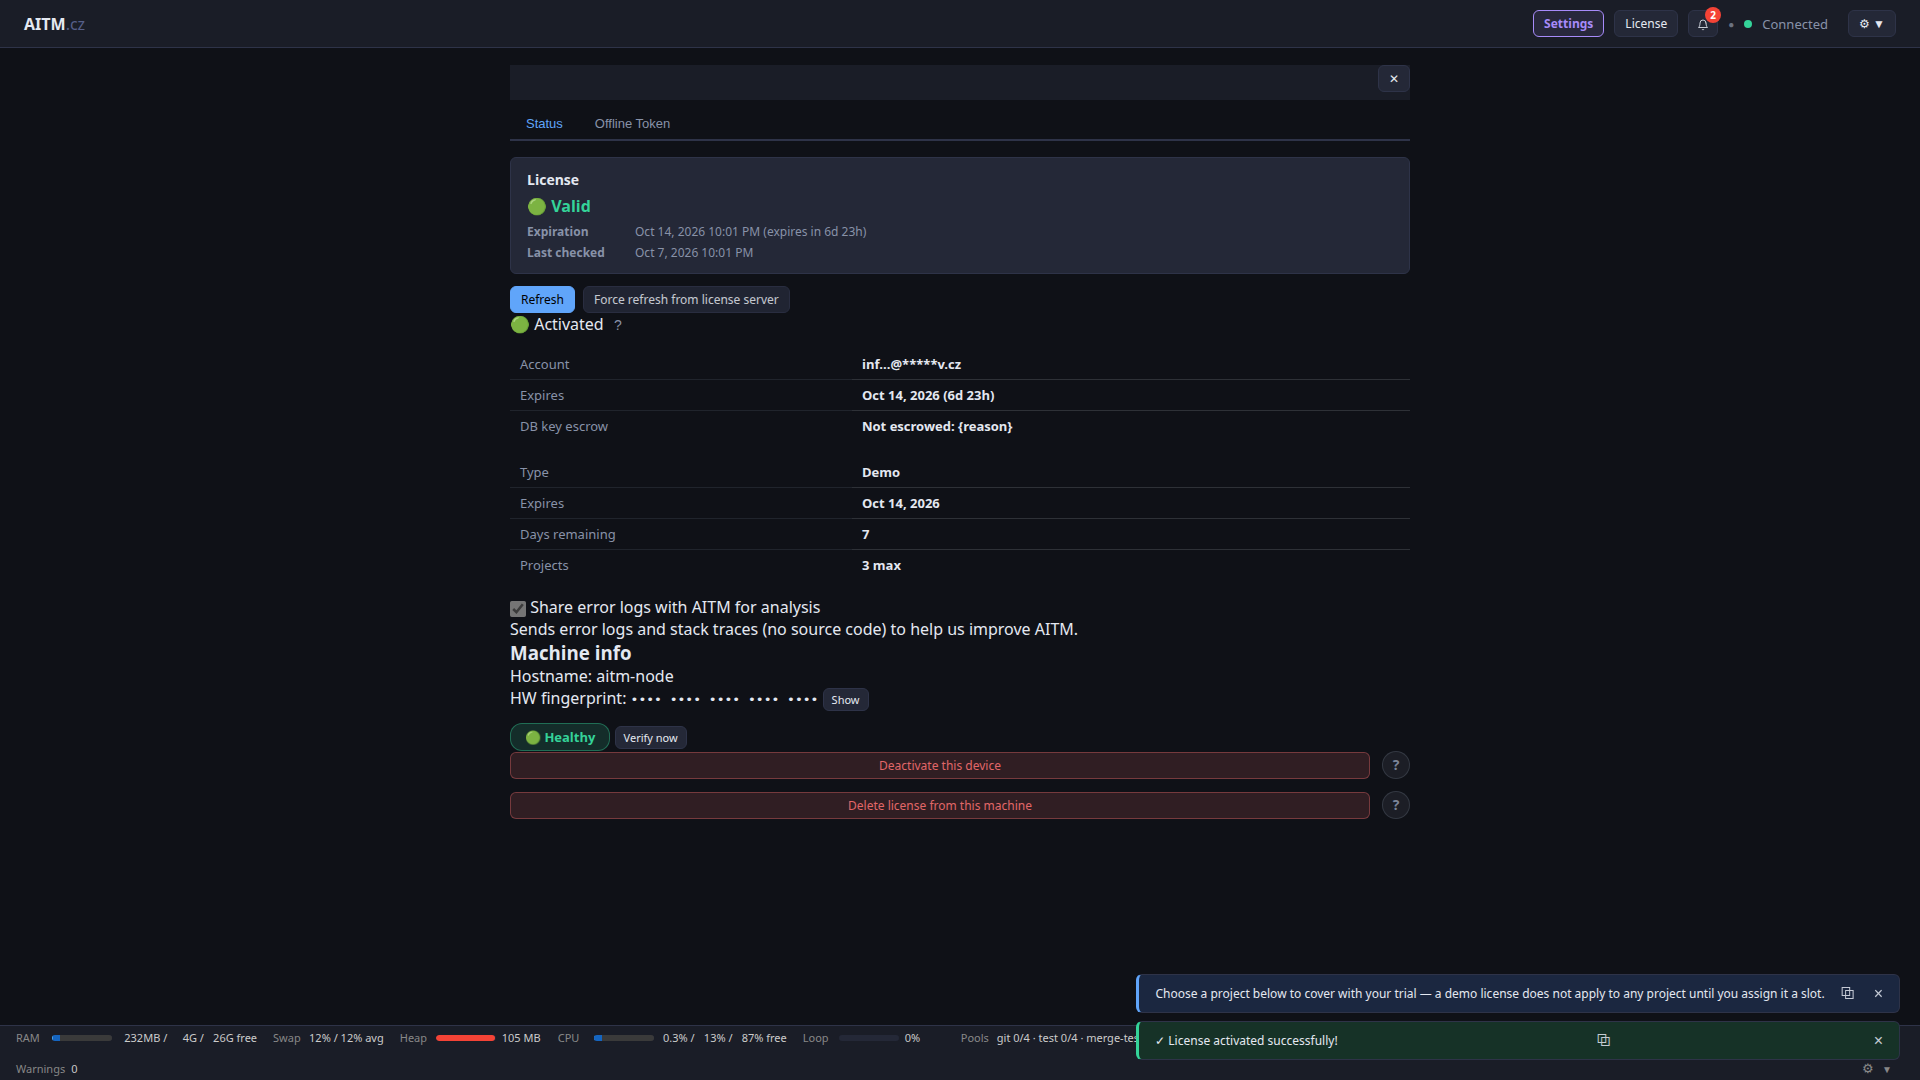The height and width of the screenshot is (1080, 1920).
Task: Click the Demo license type value
Action: point(881,473)
